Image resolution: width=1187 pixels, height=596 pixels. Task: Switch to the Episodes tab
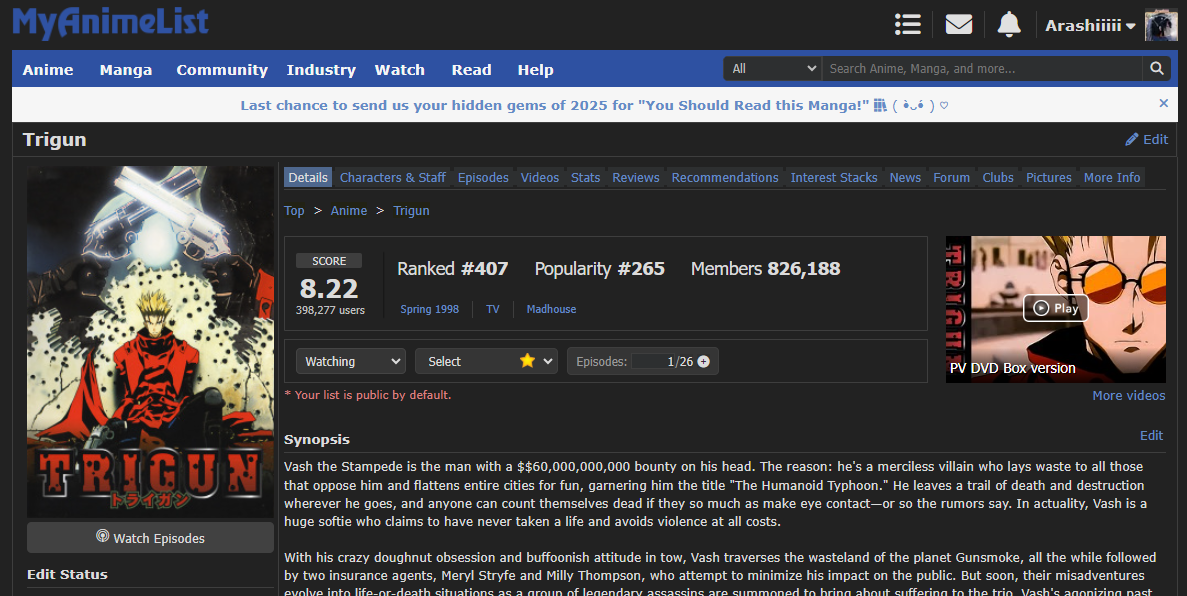point(483,177)
